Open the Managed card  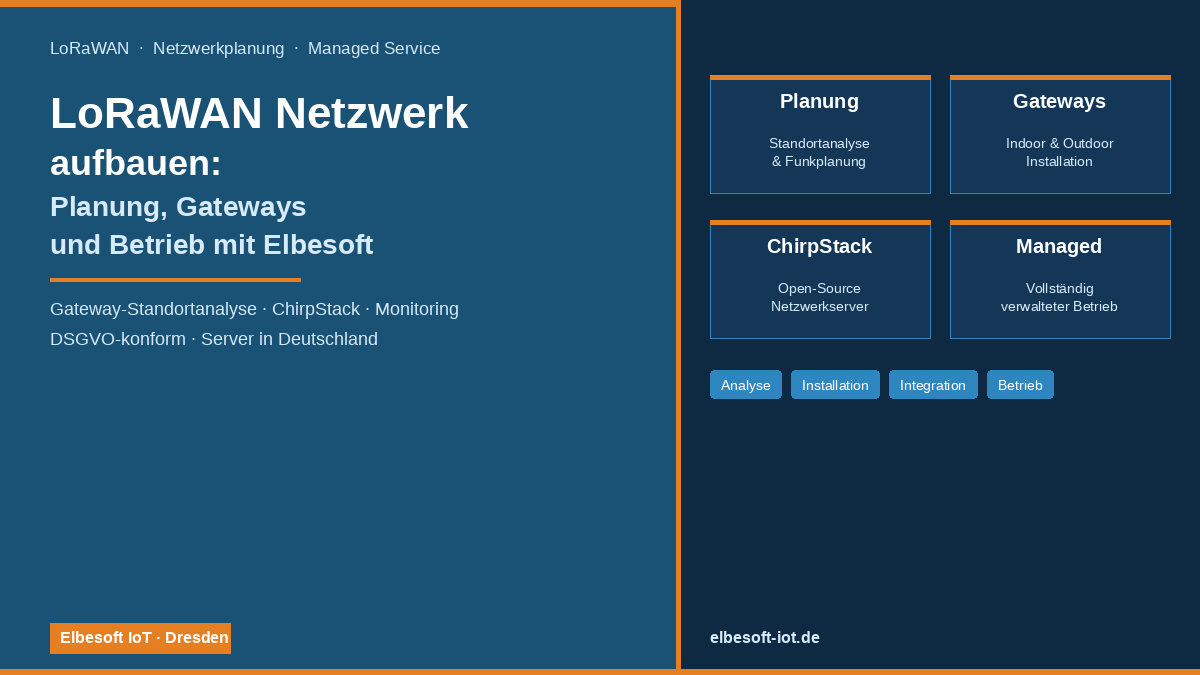(1060, 279)
